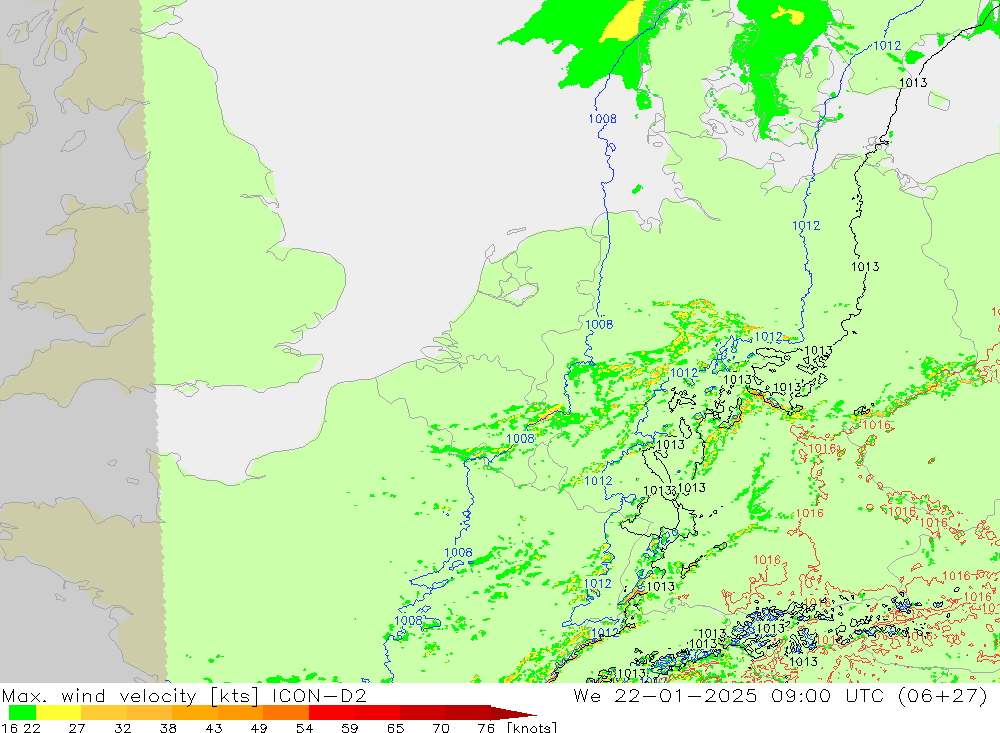Select the legend swatch between 27 and 32
Image resolution: width=1000 pixels, height=733 pixels.
click(x=104, y=713)
